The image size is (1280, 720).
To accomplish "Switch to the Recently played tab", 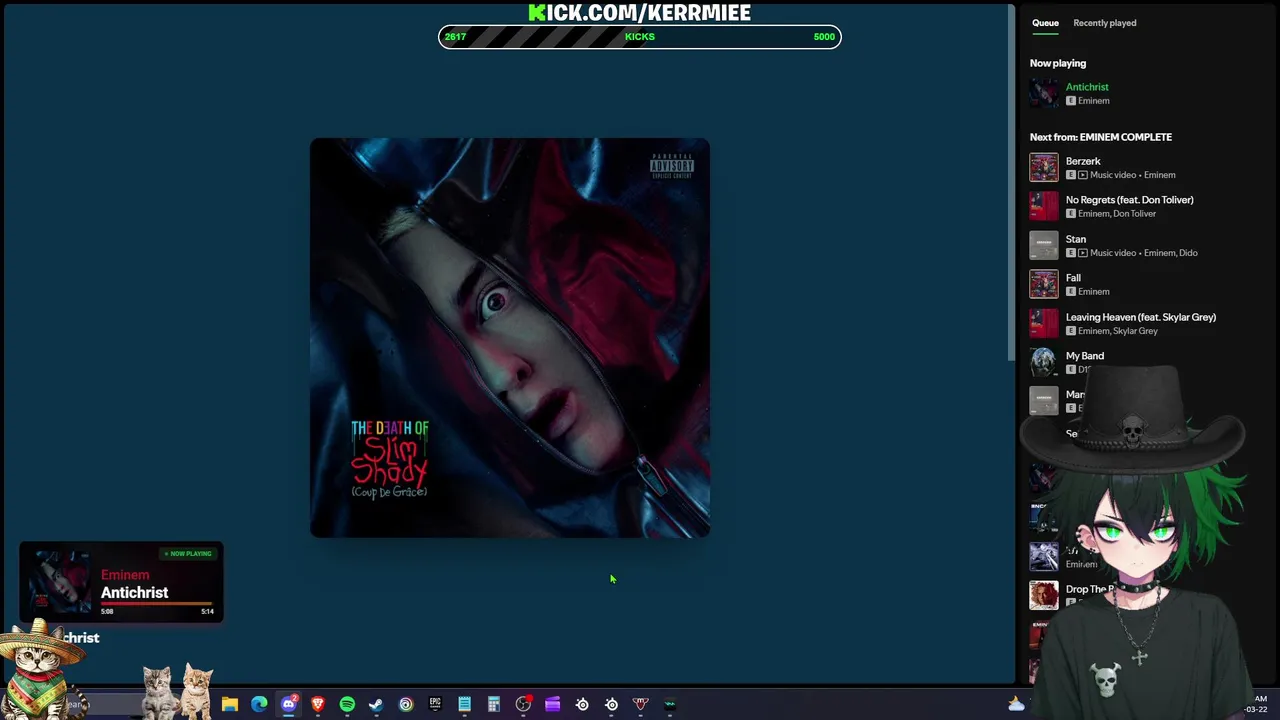I will coord(1104,23).
